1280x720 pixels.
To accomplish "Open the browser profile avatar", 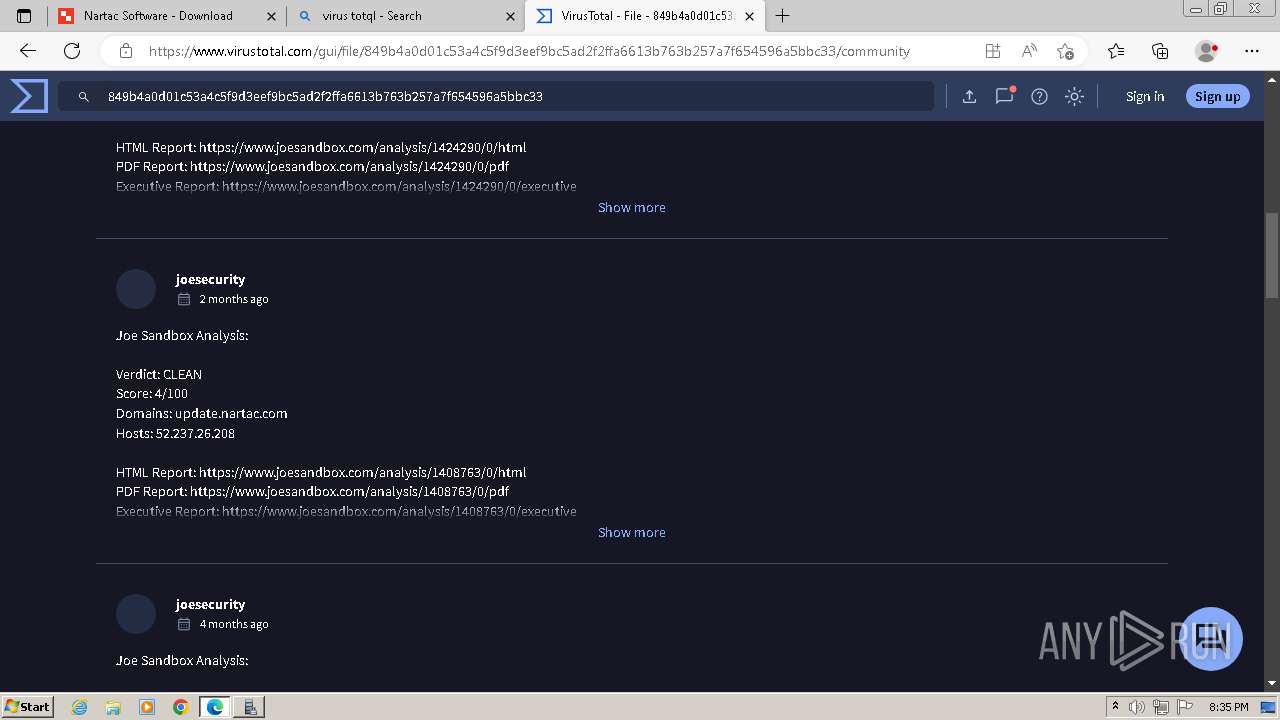I will [x=1206, y=51].
